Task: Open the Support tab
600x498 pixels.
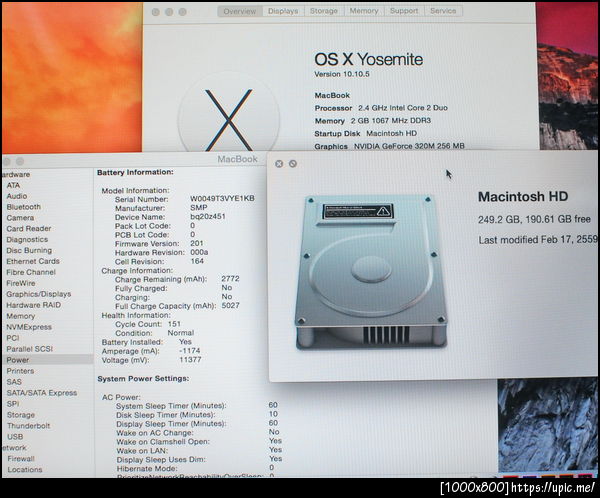Action: [x=404, y=11]
